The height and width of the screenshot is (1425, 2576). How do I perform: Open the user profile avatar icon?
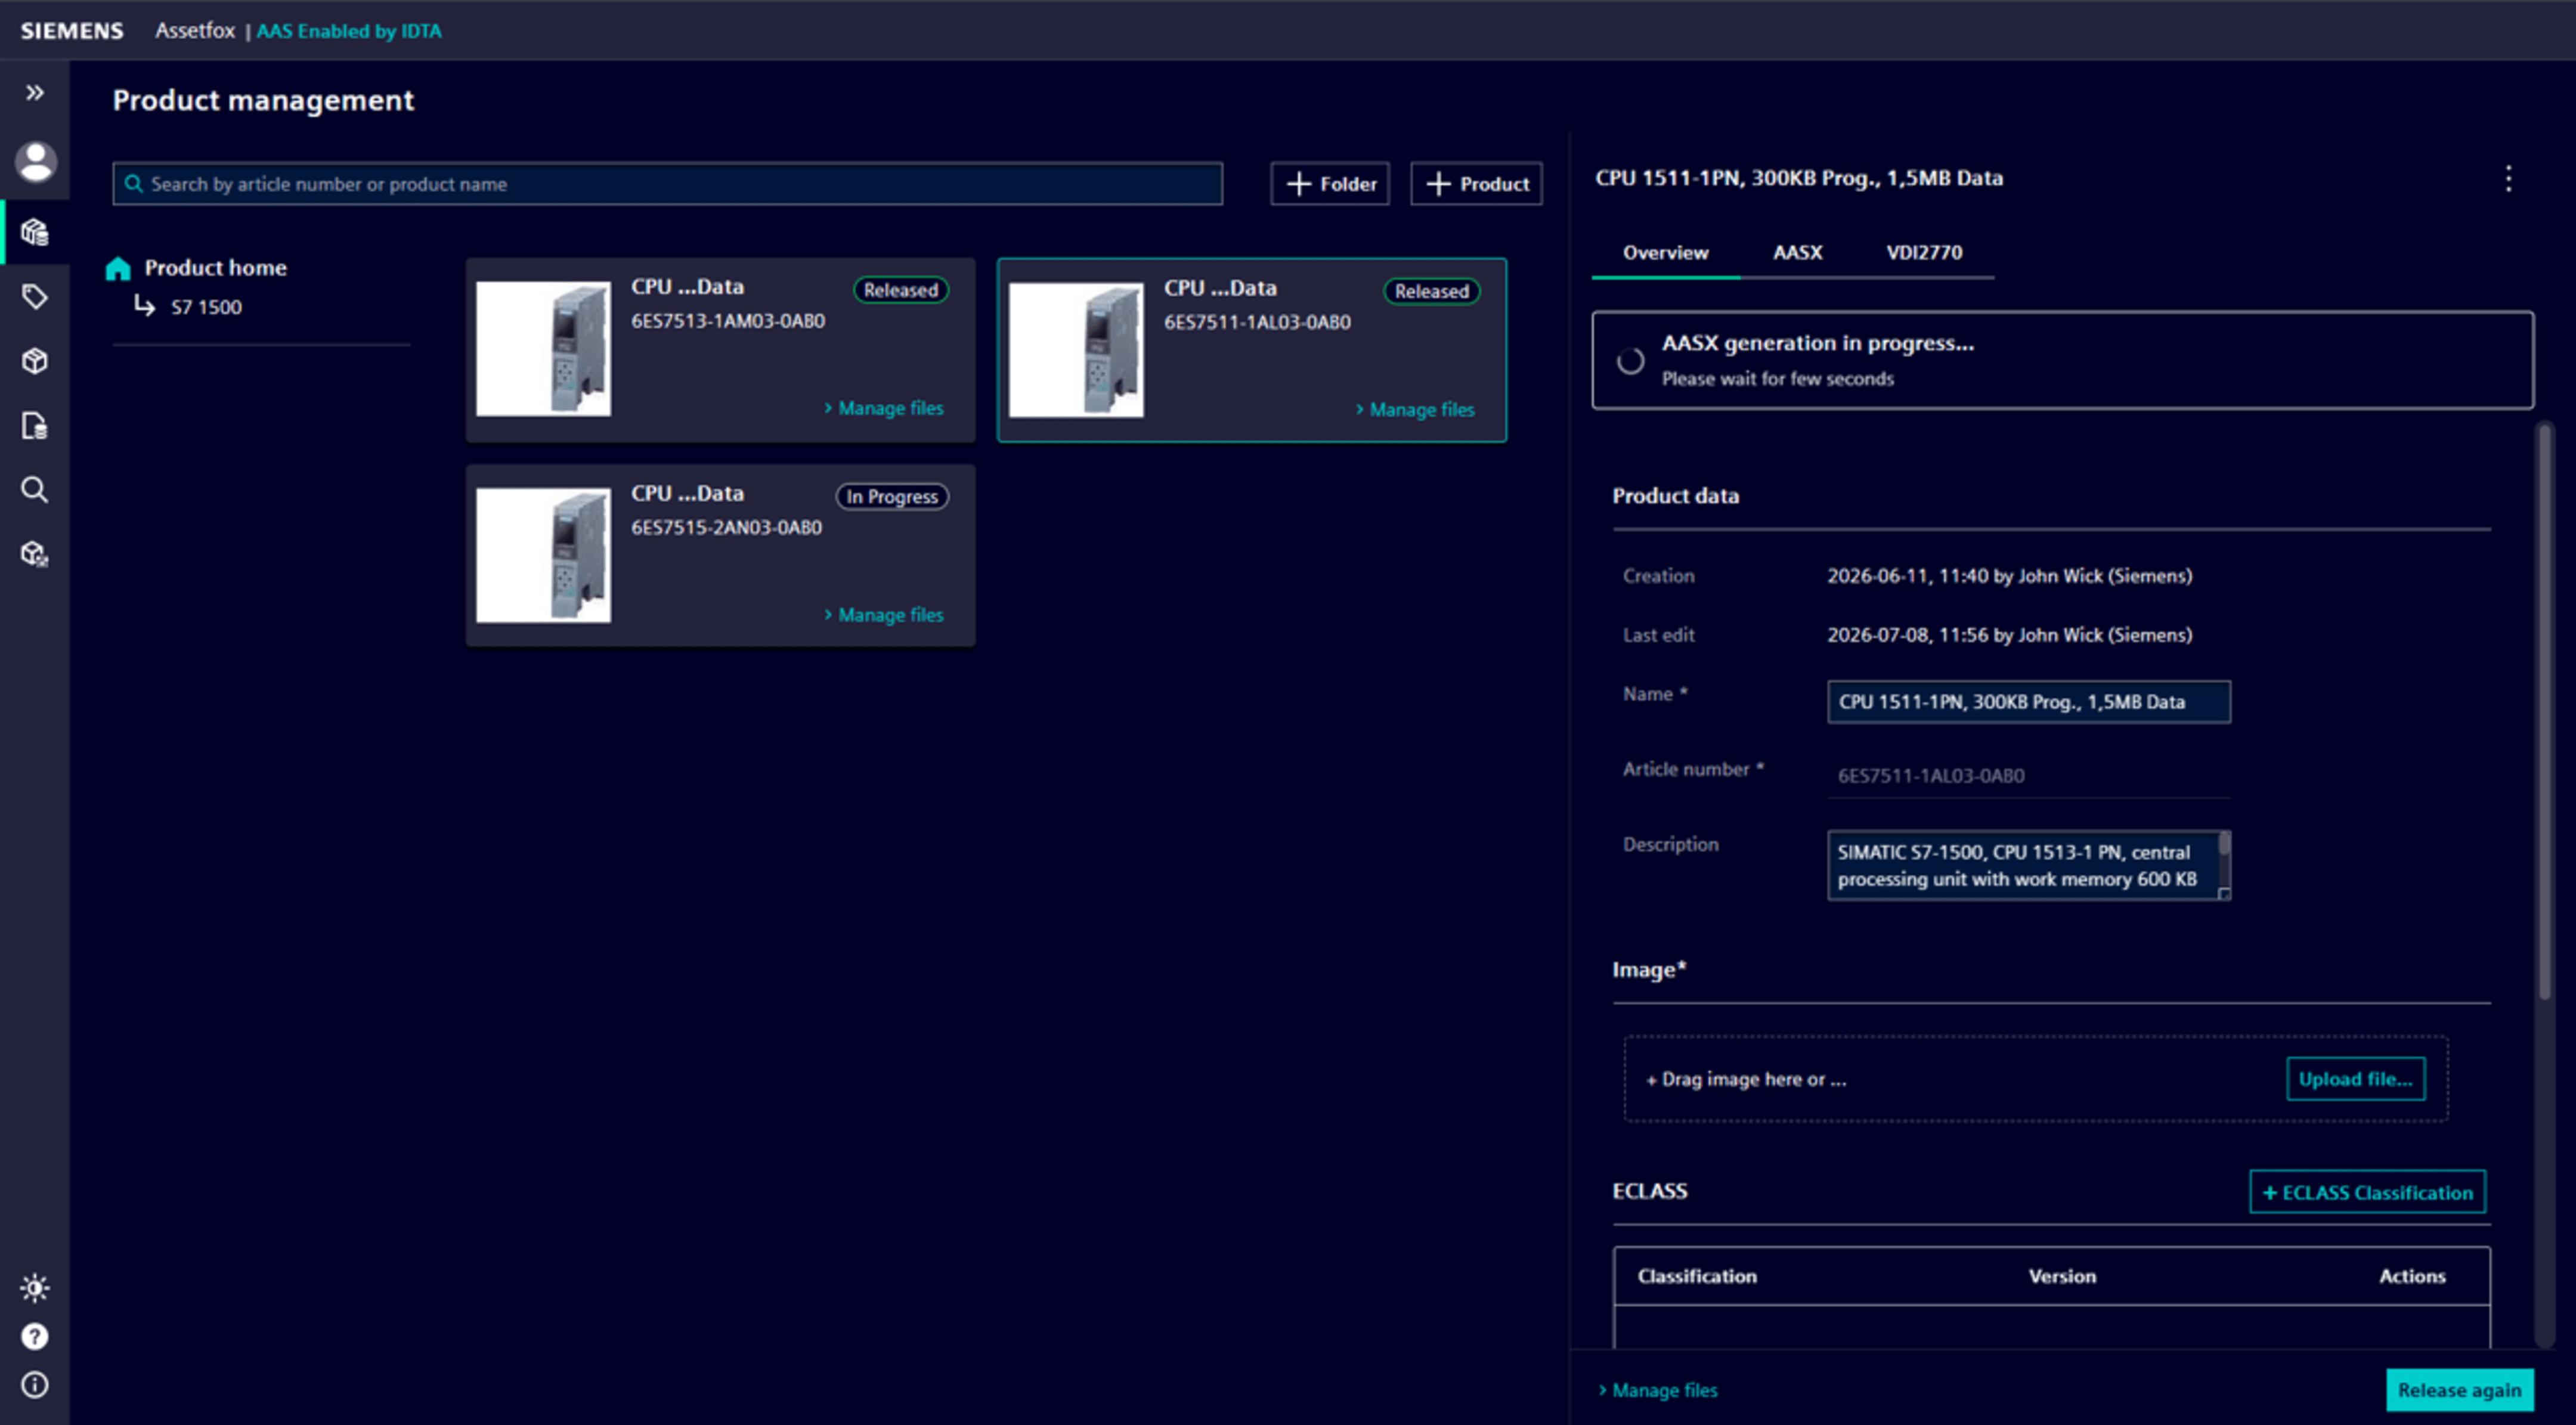point(35,162)
